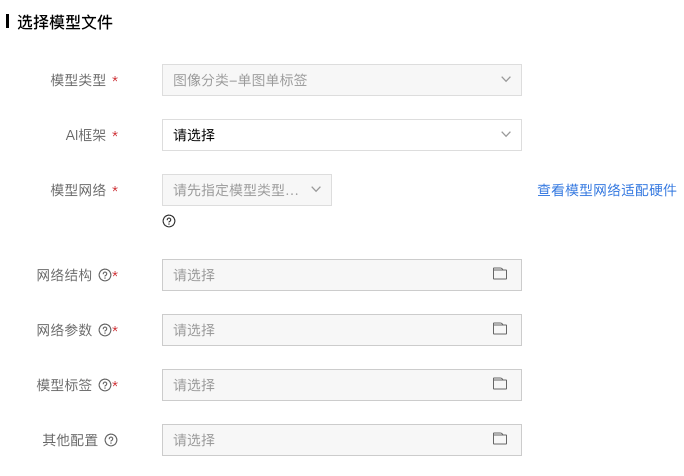
Task: Open the 模型网络 dropdown
Action: (x=247, y=190)
